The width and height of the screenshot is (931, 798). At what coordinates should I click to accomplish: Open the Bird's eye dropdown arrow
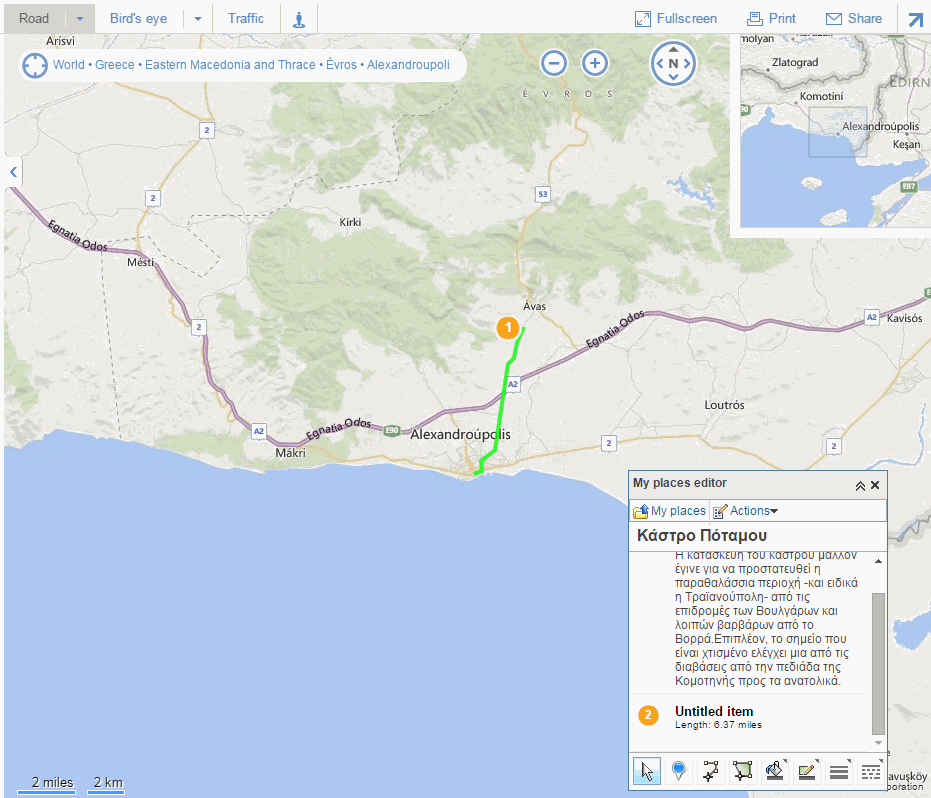[x=198, y=19]
